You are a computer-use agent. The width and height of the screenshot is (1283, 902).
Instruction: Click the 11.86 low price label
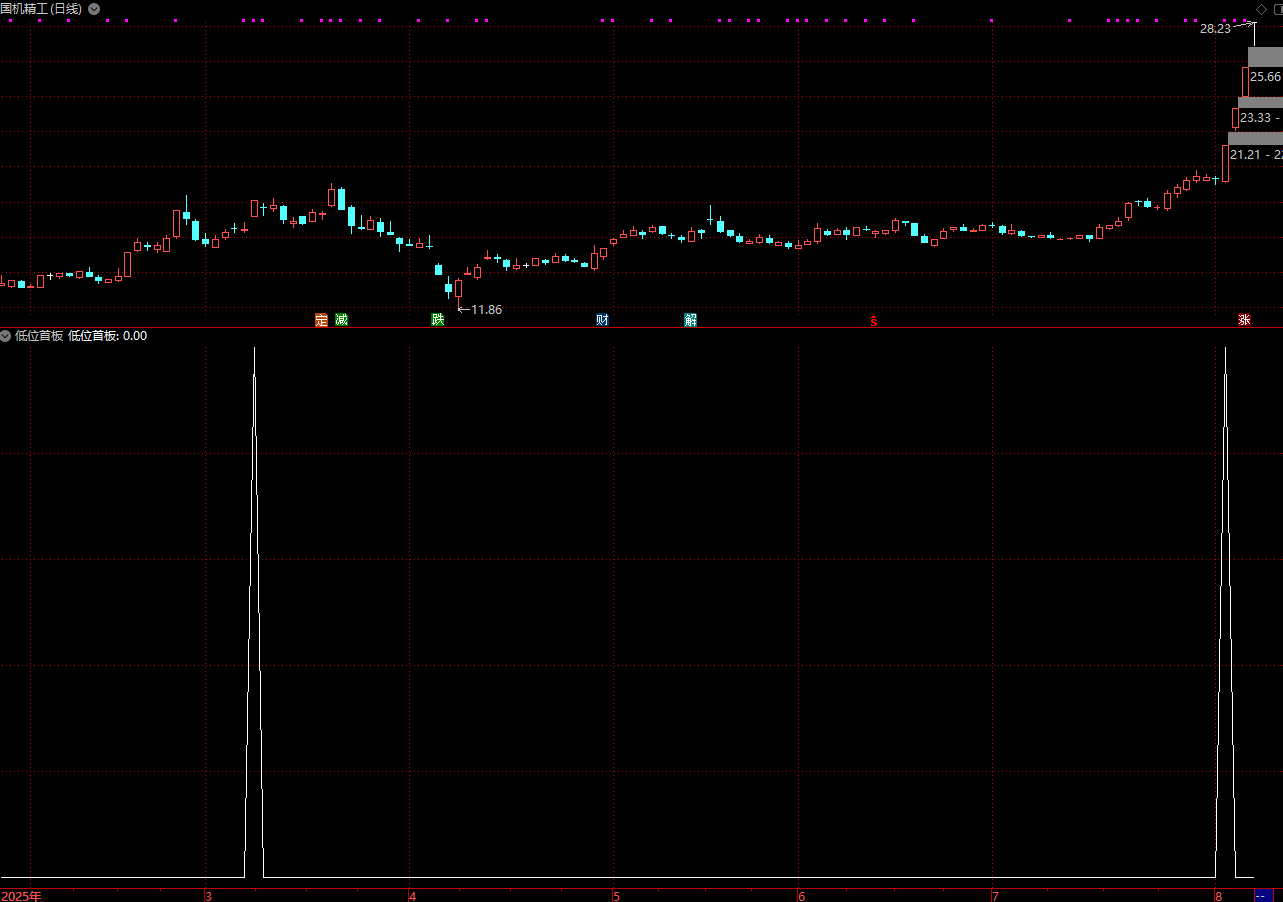coord(486,310)
